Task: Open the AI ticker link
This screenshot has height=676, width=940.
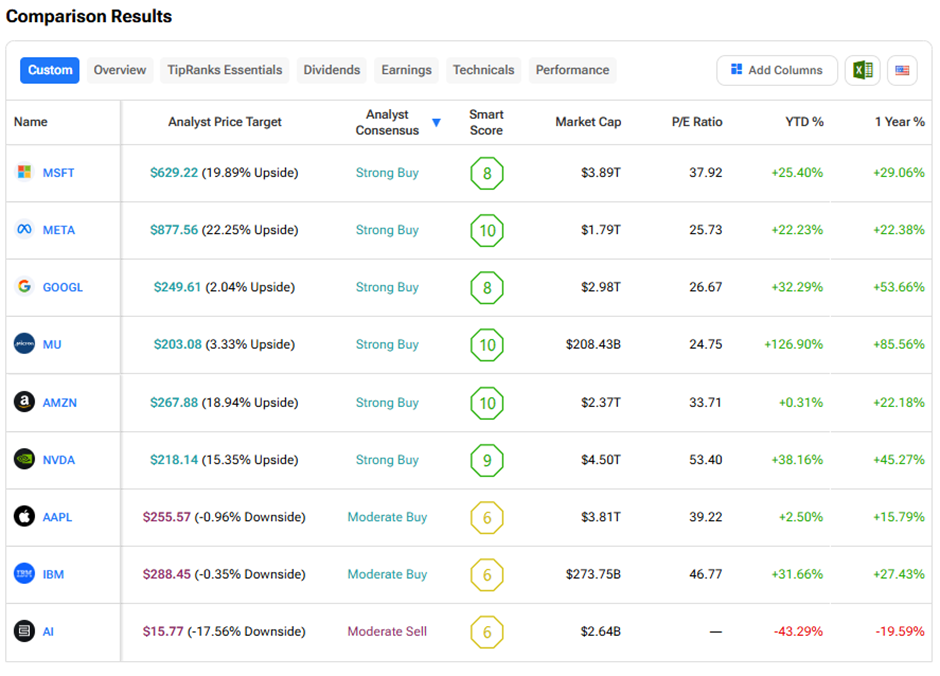Action: click(49, 631)
